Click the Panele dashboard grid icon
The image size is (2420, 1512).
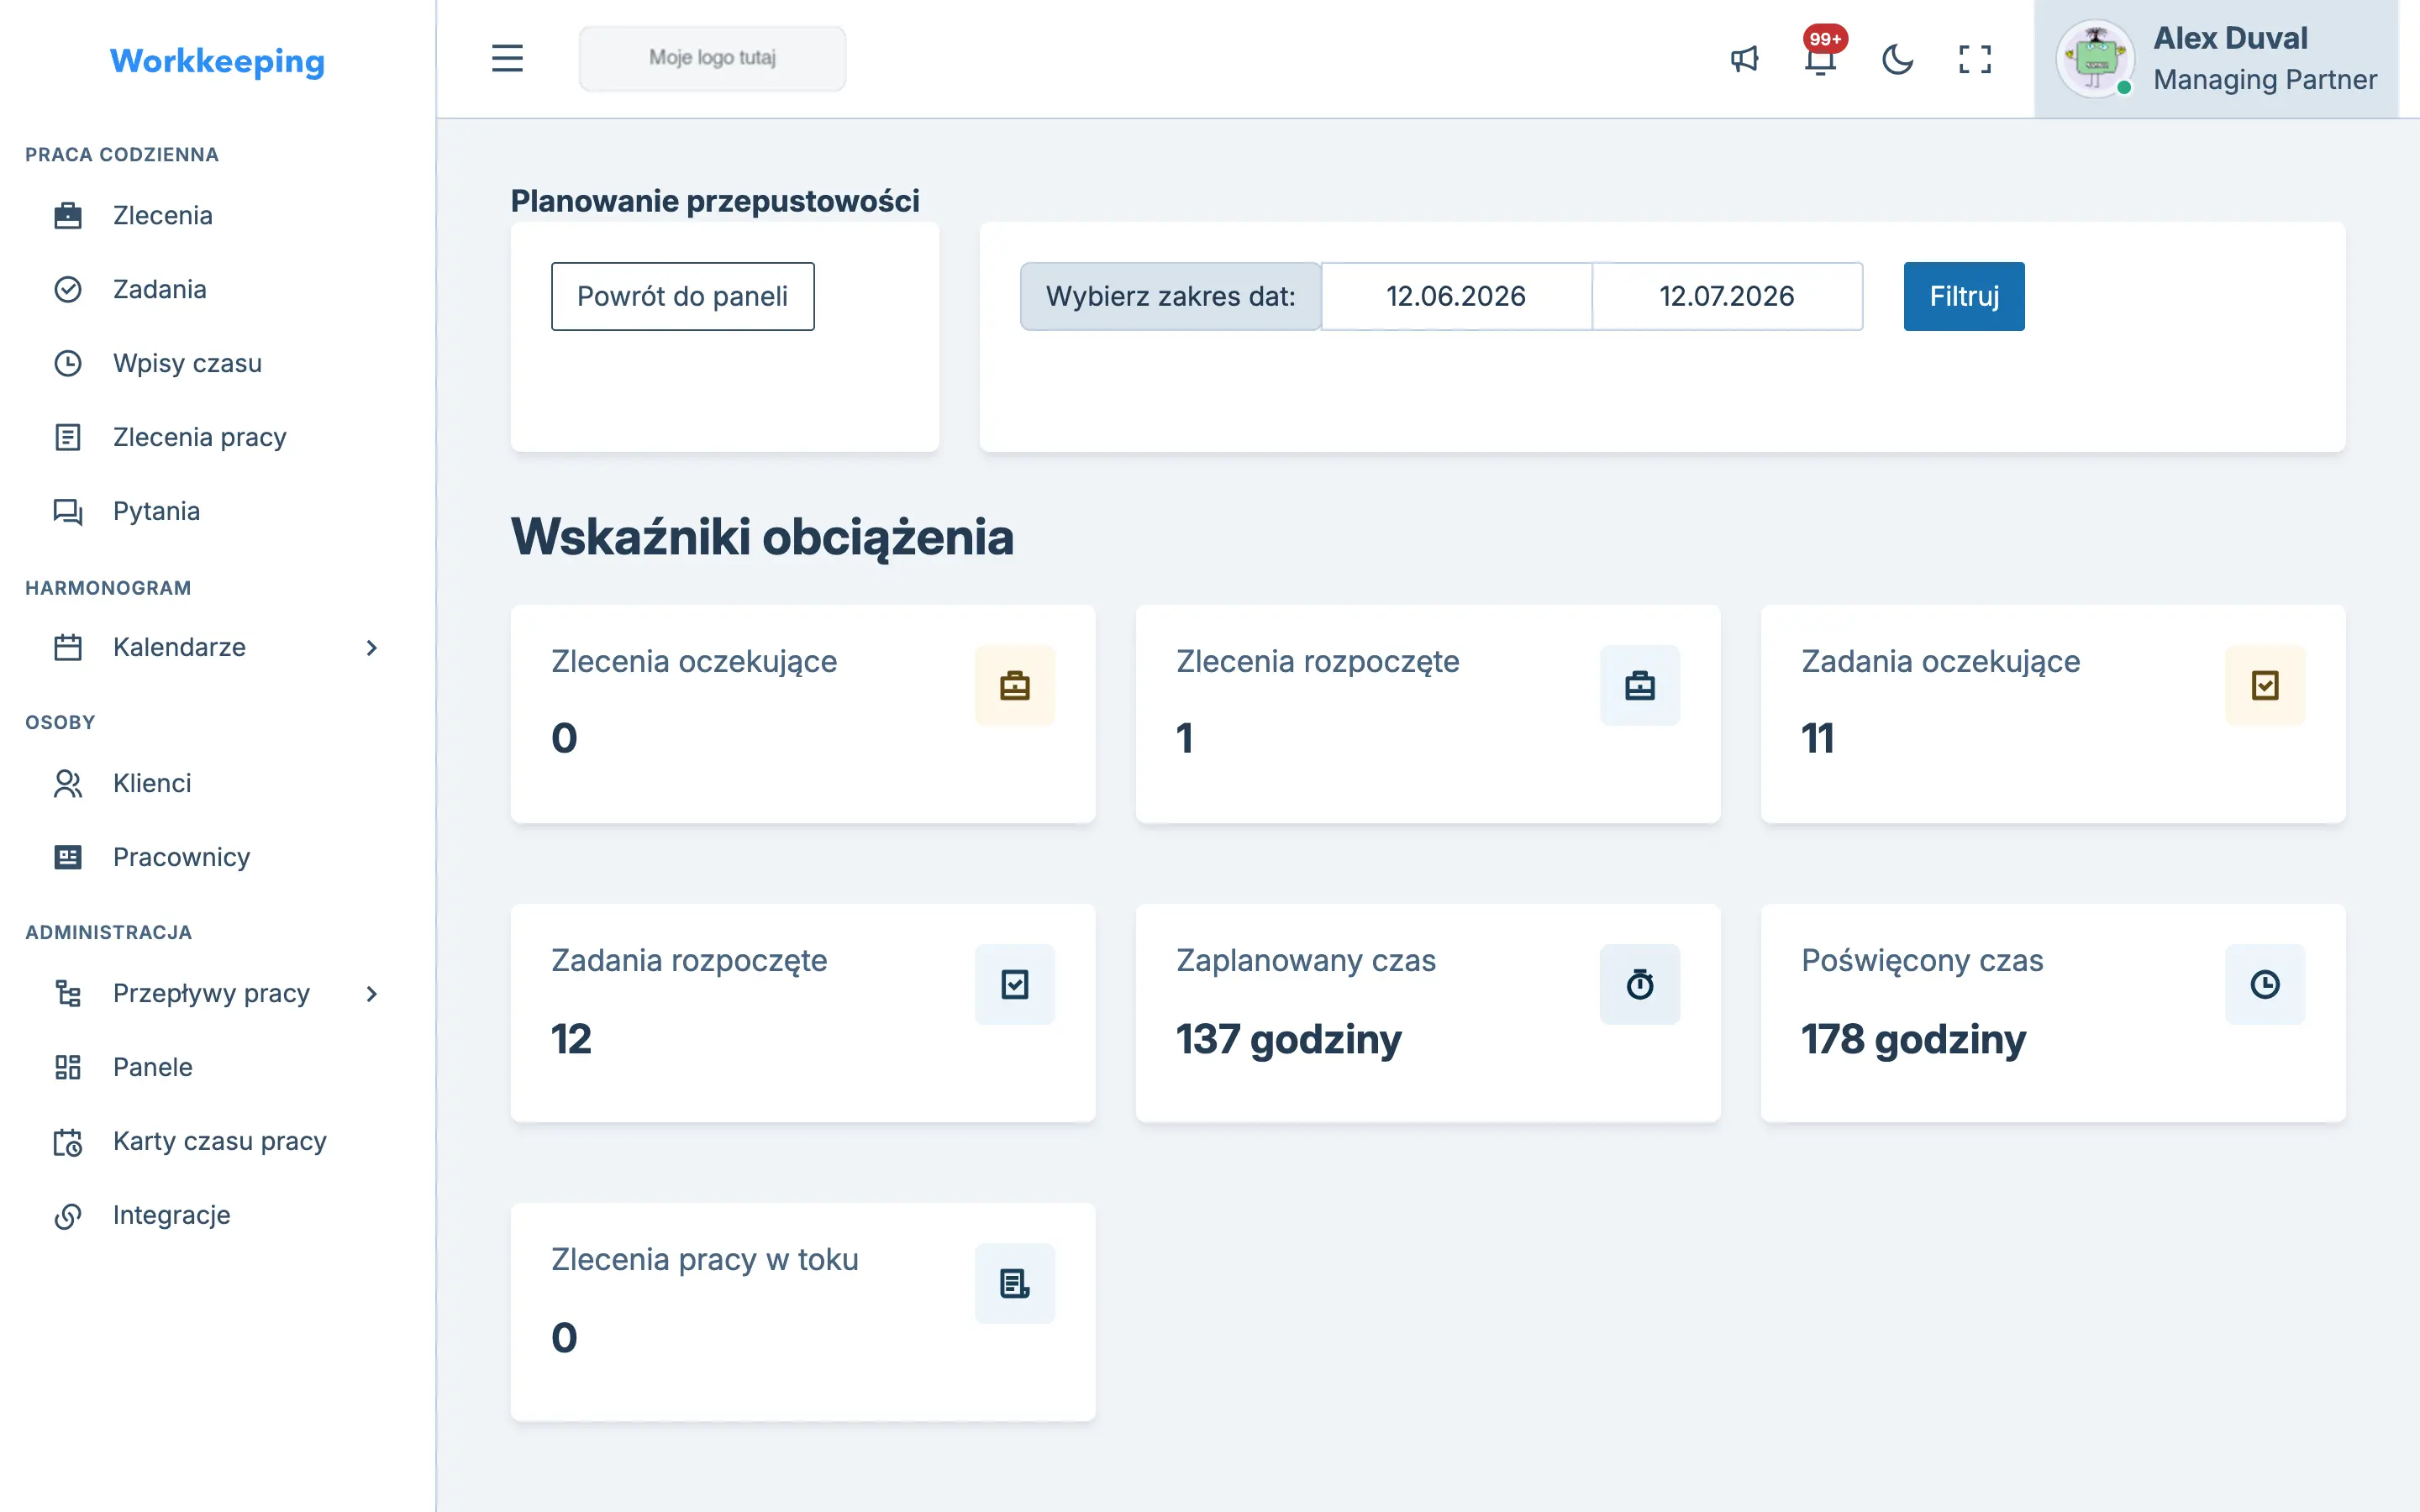coord(68,1067)
